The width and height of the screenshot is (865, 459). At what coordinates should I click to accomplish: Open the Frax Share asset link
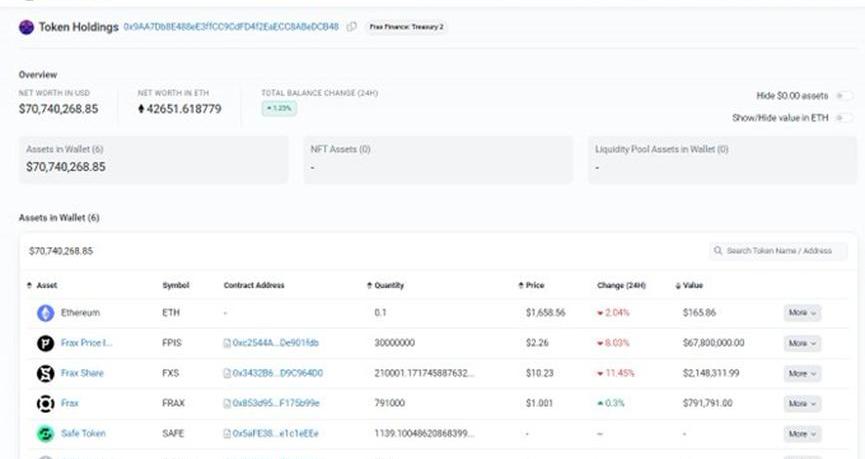pyautogui.click(x=82, y=373)
